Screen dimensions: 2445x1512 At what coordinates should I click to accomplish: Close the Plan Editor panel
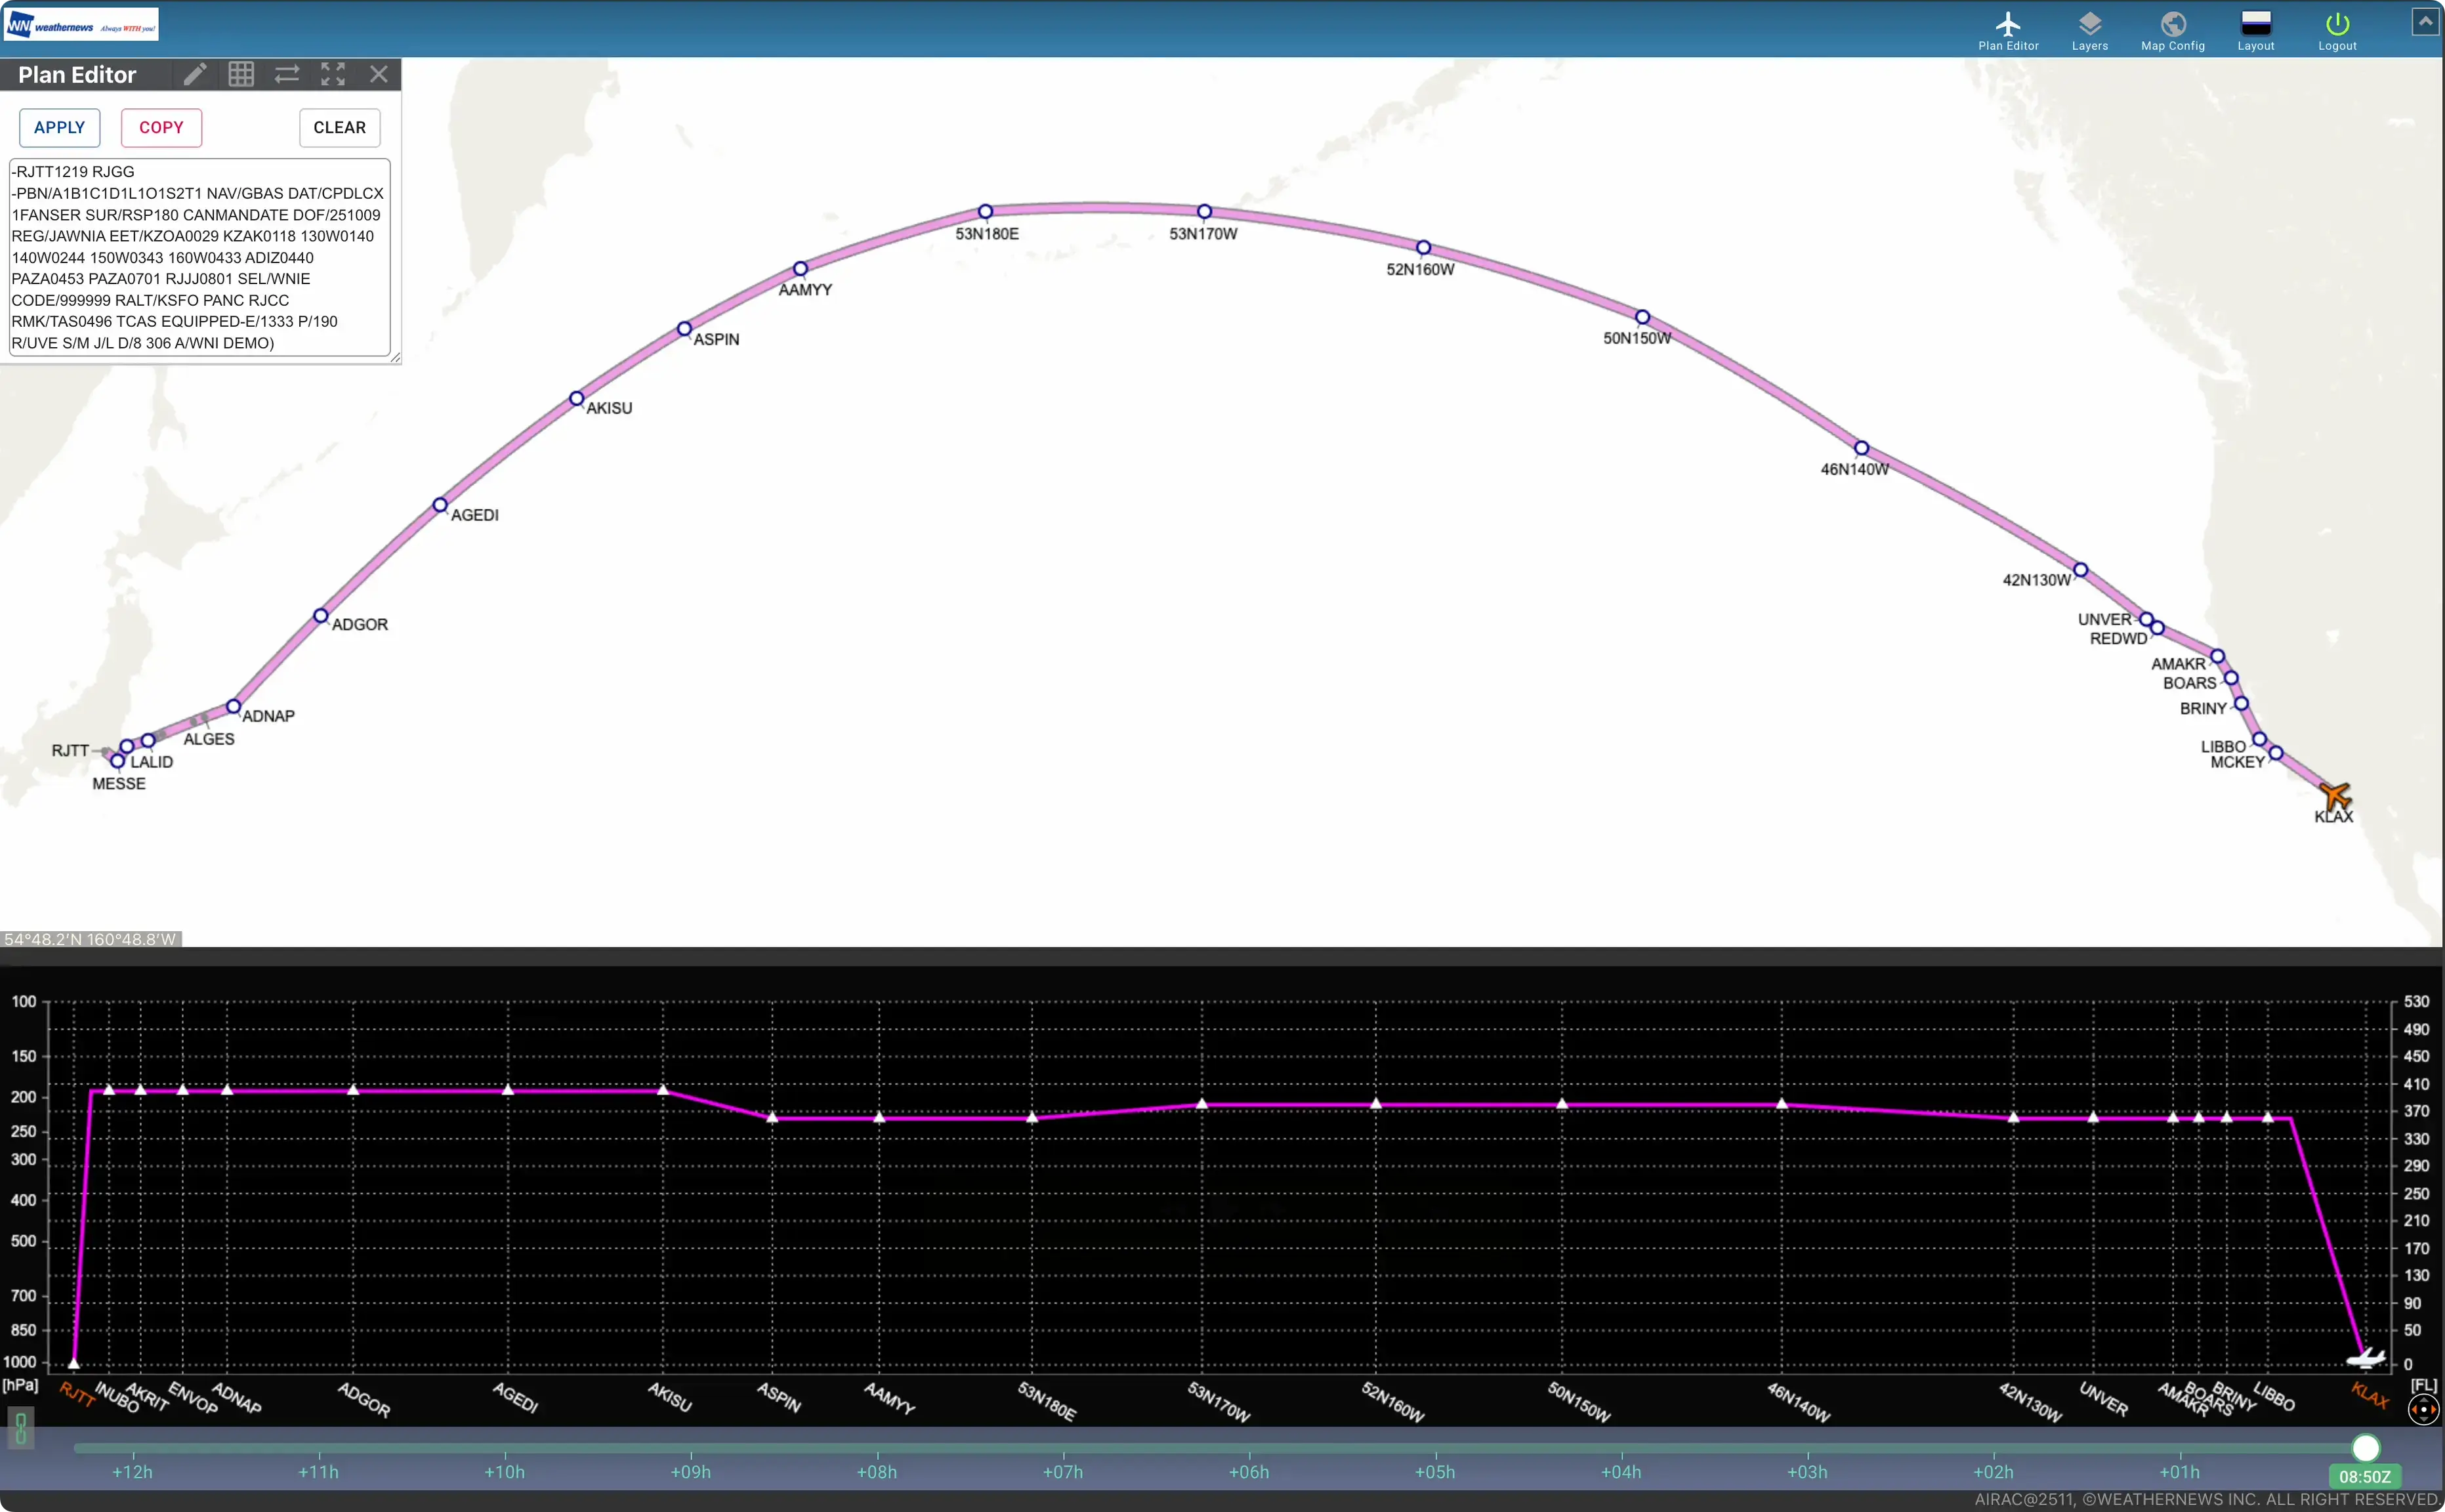tap(379, 74)
